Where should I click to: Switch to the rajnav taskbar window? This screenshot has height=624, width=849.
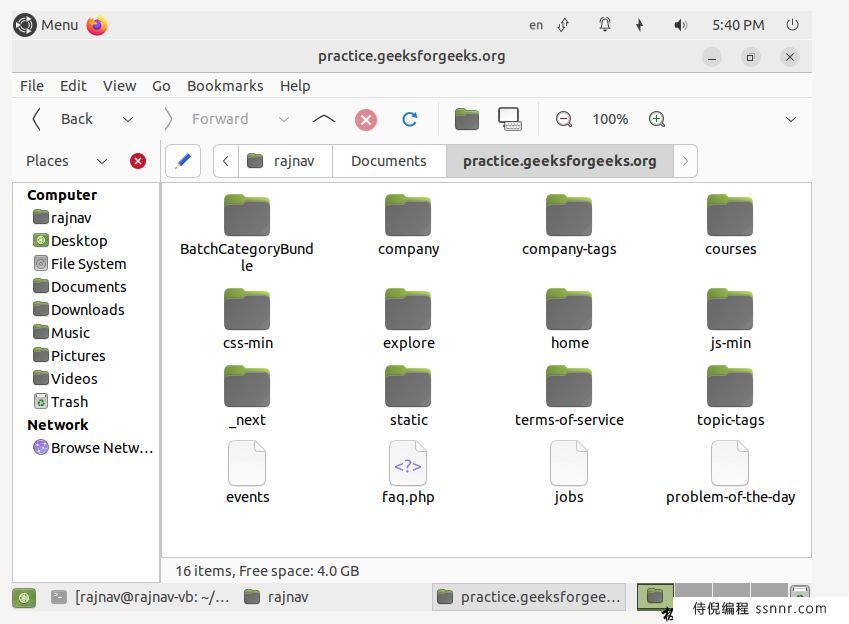click(x=276, y=597)
